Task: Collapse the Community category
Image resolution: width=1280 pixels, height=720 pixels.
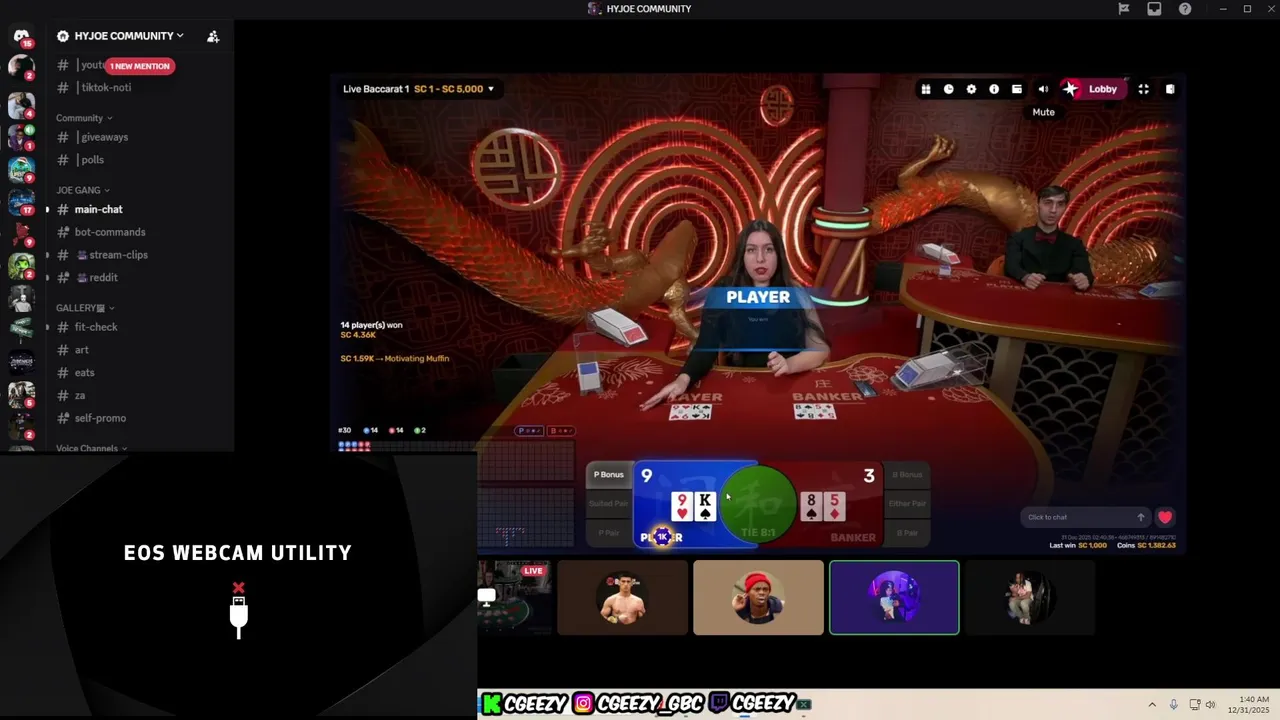Action: tap(84, 118)
